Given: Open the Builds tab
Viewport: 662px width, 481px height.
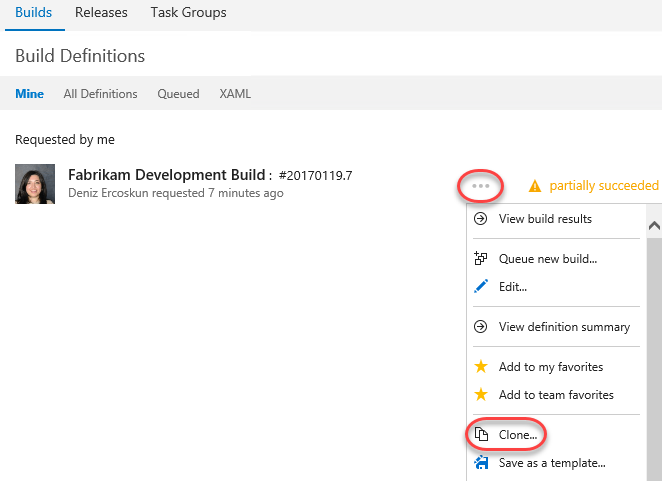Looking at the screenshot, I should click(x=33, y=13).
